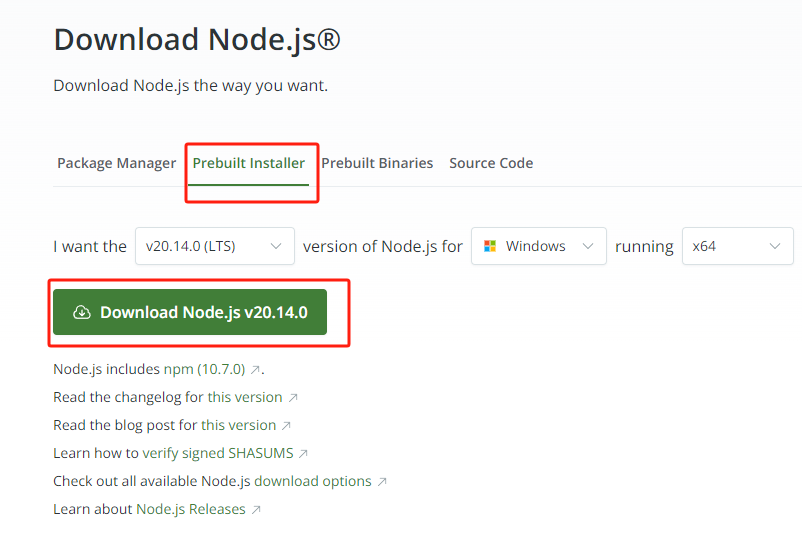Image resolution: width=802 pixels, height=541 pixels.
Task: Open blog post "this version" link
Action: (x=238, y=425)
